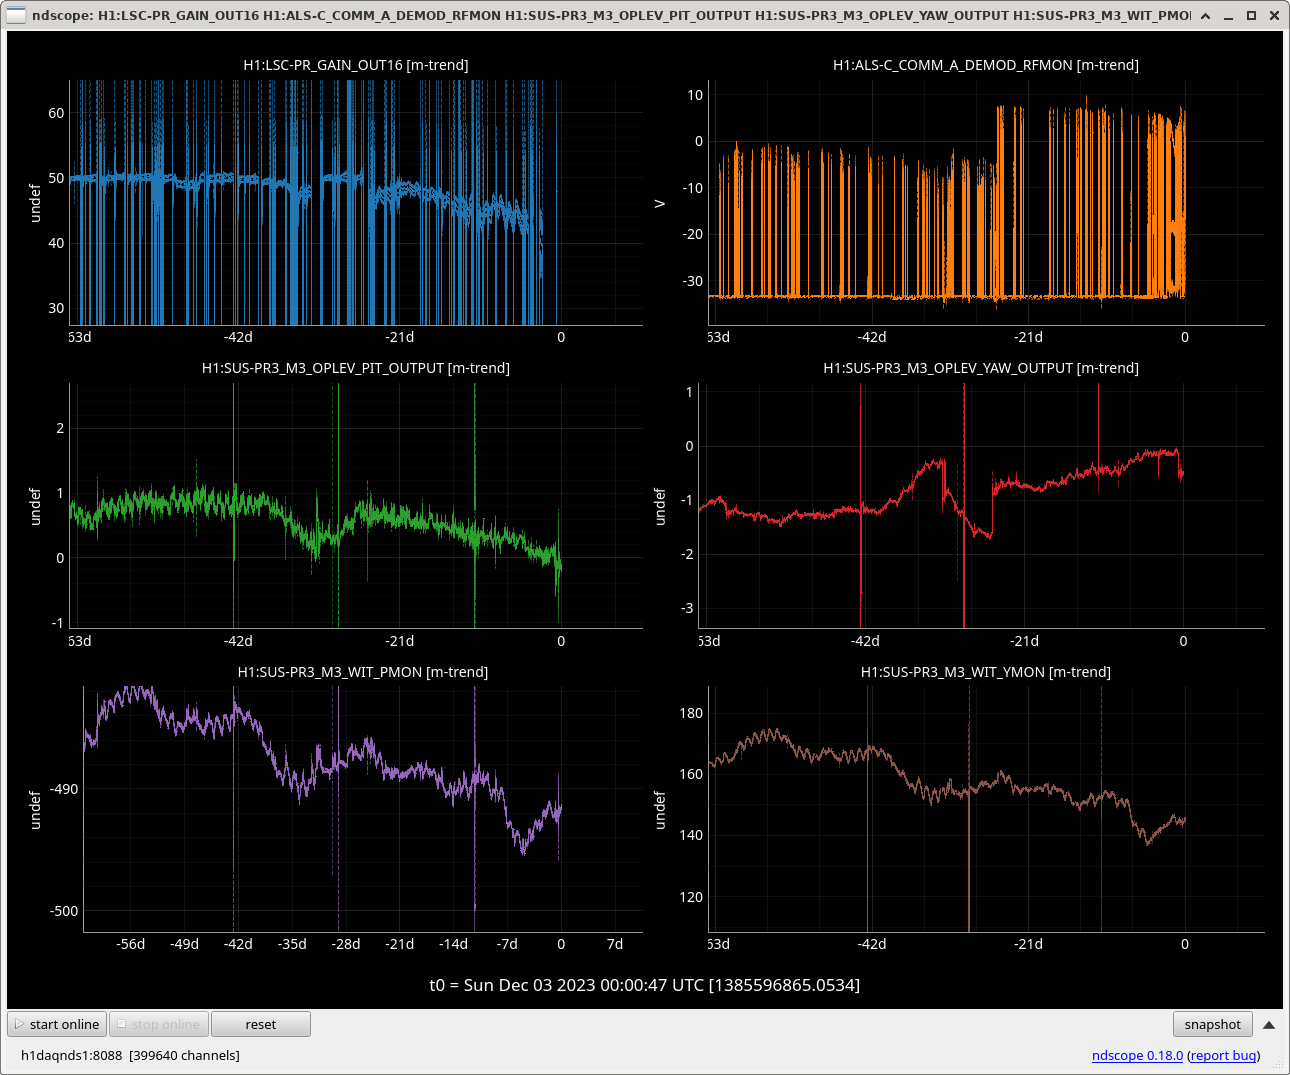
Task: Open the ndscope 0.18.0 link
Action: pos(1137,1055)
